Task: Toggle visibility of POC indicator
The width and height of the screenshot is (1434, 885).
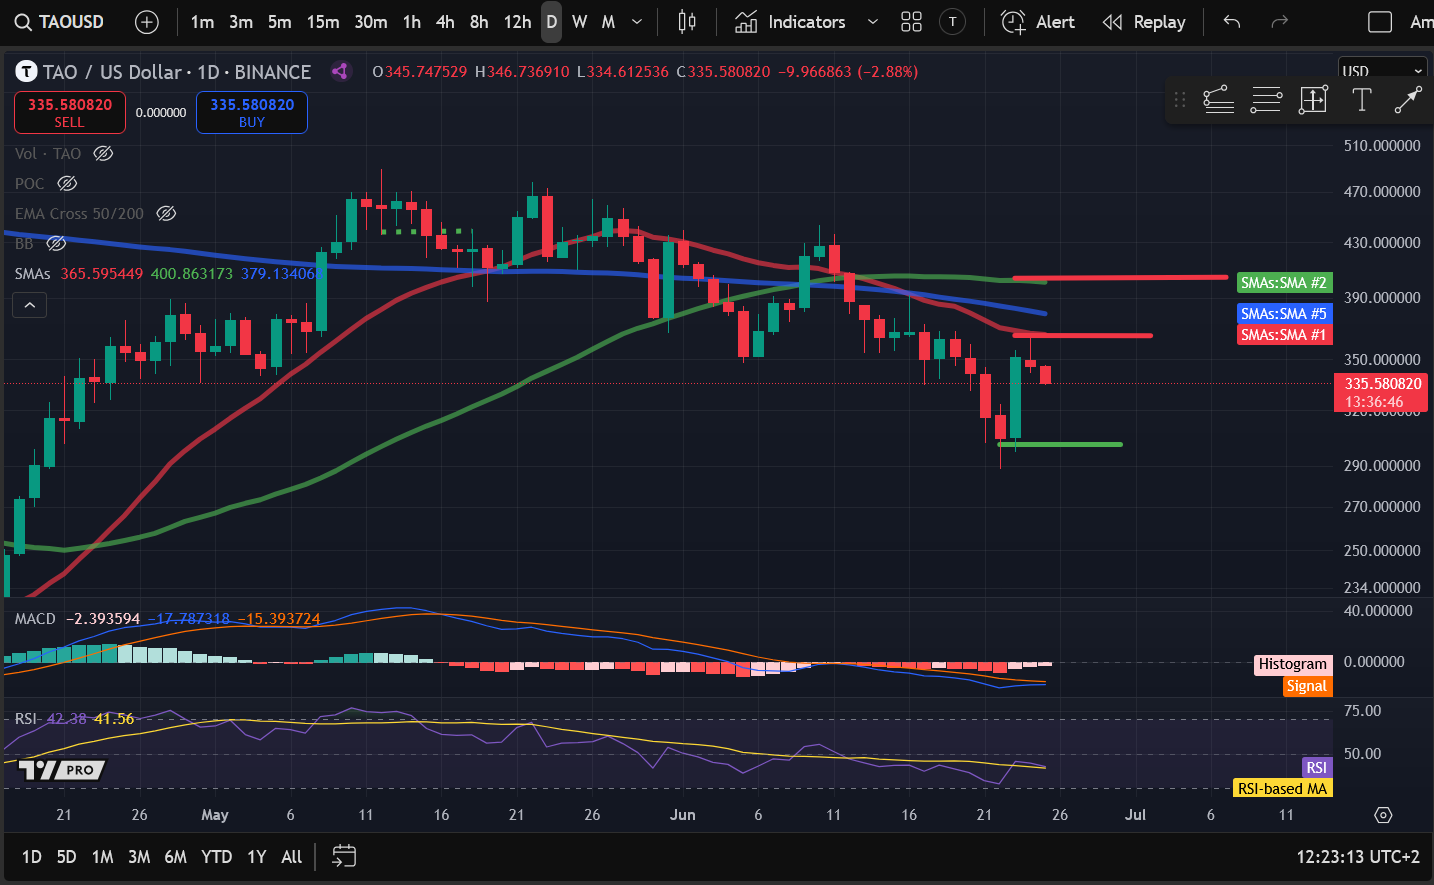Action: (x=67, y=183)
